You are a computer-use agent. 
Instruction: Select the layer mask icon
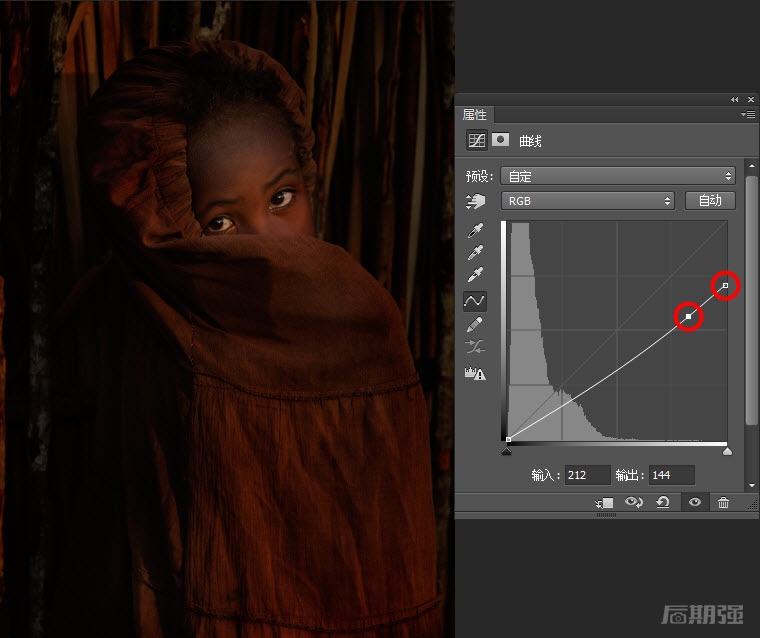click(500, 140)
